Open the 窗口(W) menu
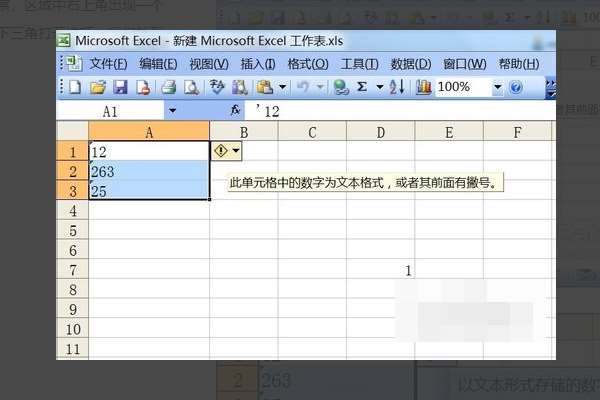This screenshot has width=600, height=400. pos(465,64)
